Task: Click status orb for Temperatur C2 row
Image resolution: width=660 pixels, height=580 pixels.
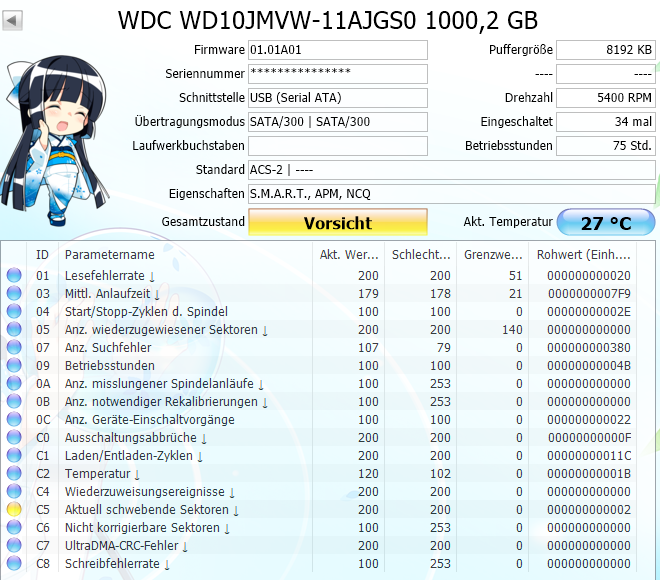Action: pyautogui.click(x=14, y=474)
